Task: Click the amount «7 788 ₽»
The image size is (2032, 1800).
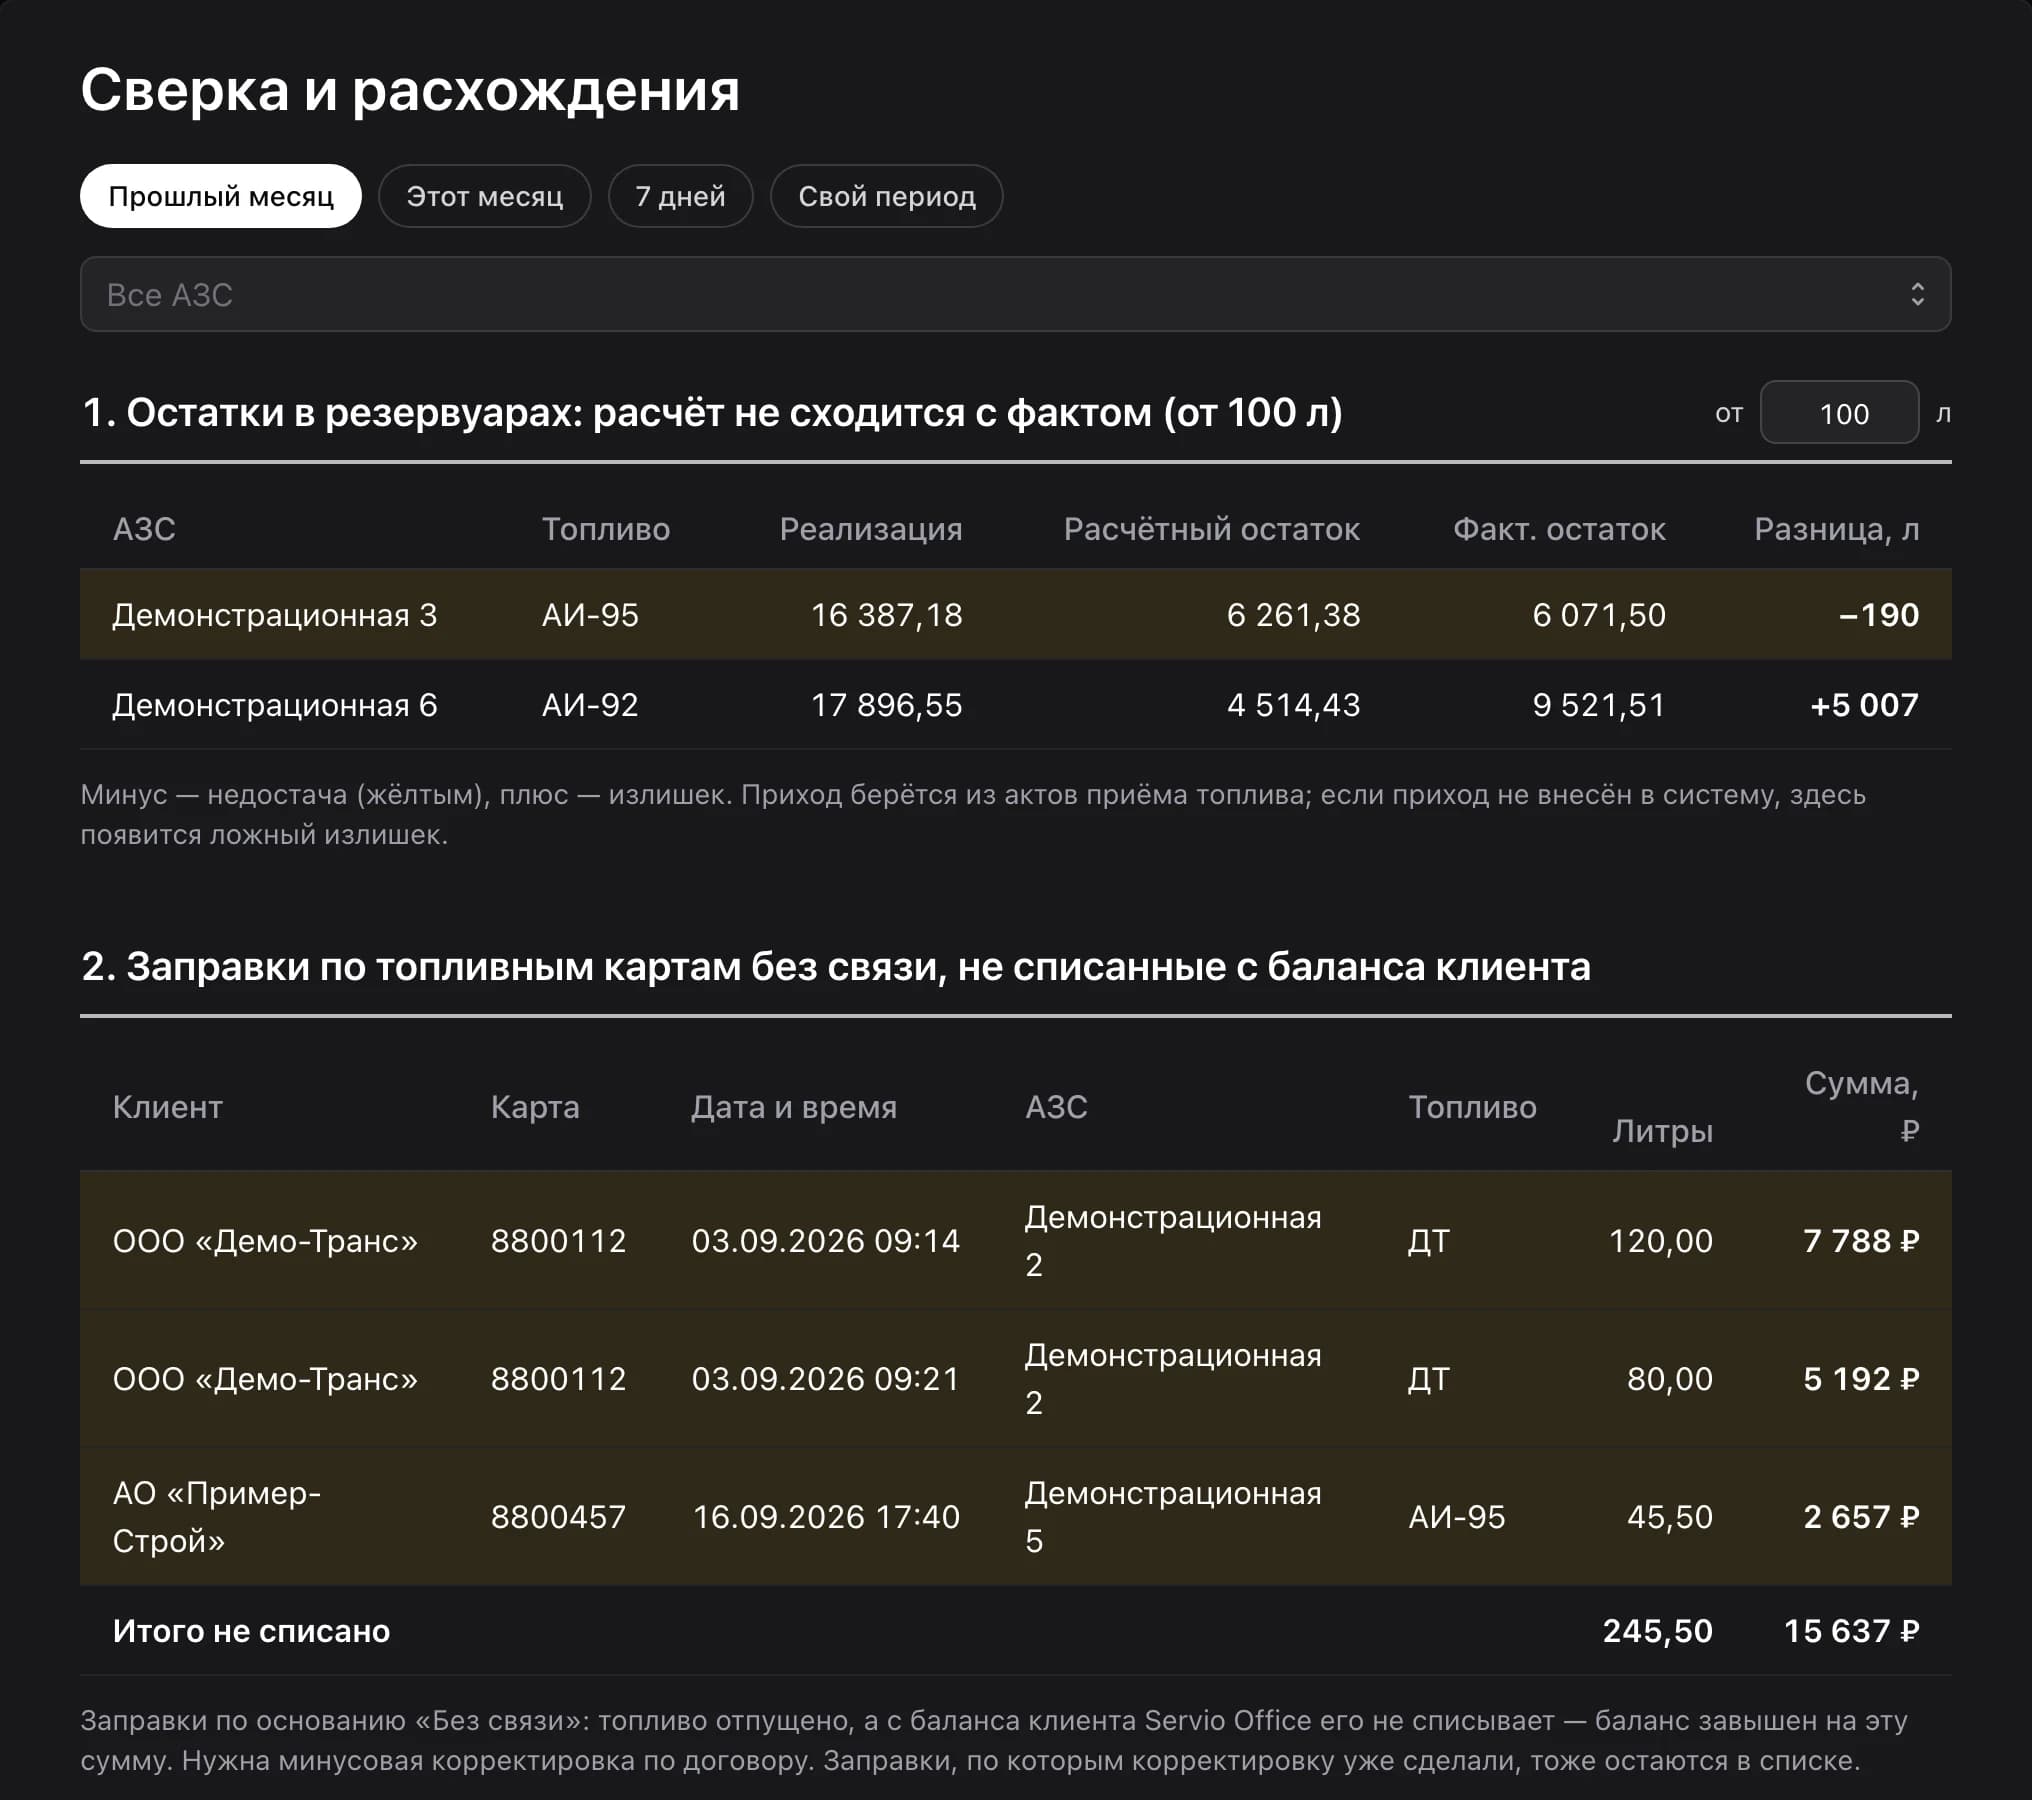Action: pyautogui.click(x=1861, y=1240)
